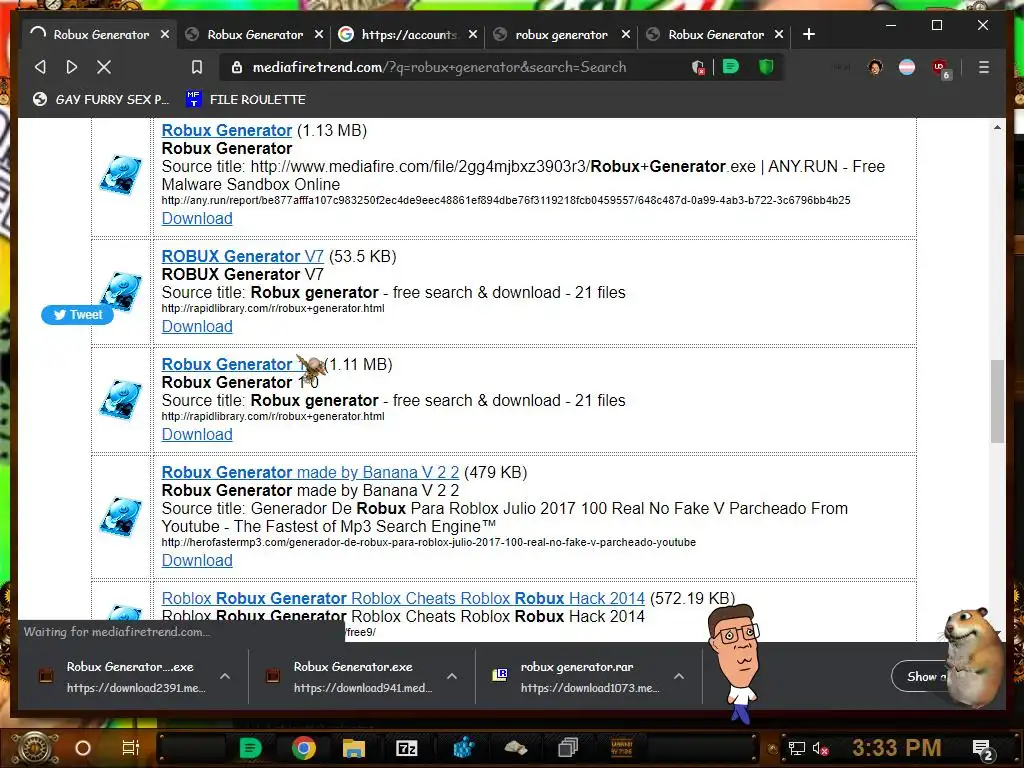
Task: Click the muted volume icon in system tray
Action: click(820, 749)
